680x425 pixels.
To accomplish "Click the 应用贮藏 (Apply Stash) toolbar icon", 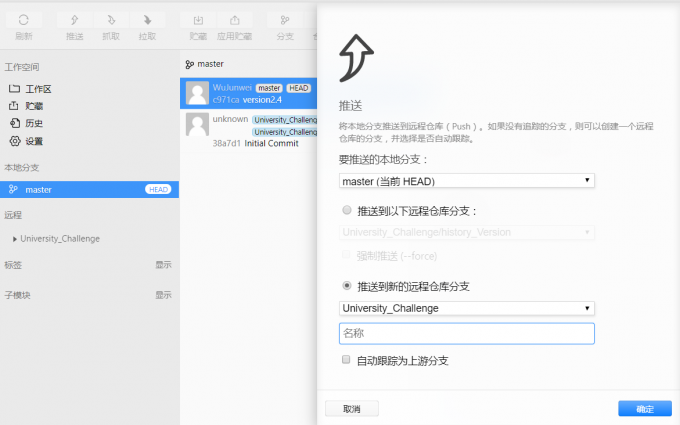I will pyautogui.click(x=234, y=25).
